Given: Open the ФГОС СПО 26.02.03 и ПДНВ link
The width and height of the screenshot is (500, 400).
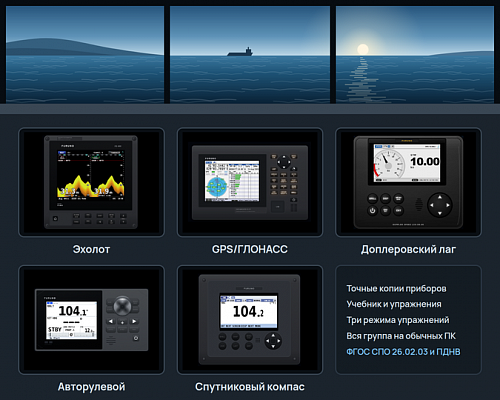Looking at the screenshot, I should [x=403, y=352].
